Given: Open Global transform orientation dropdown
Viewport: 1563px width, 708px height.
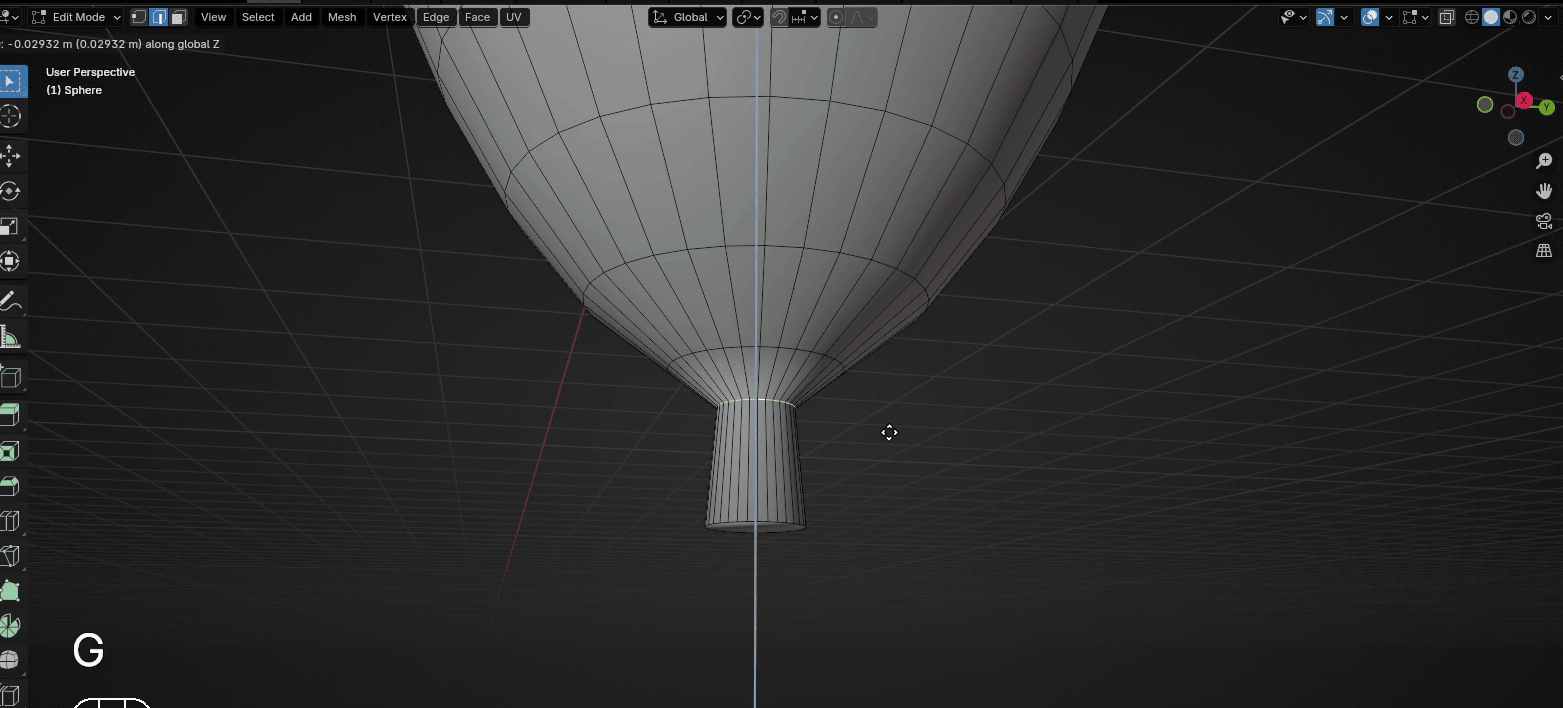Looking at the screenshot, I should [687, 17].
